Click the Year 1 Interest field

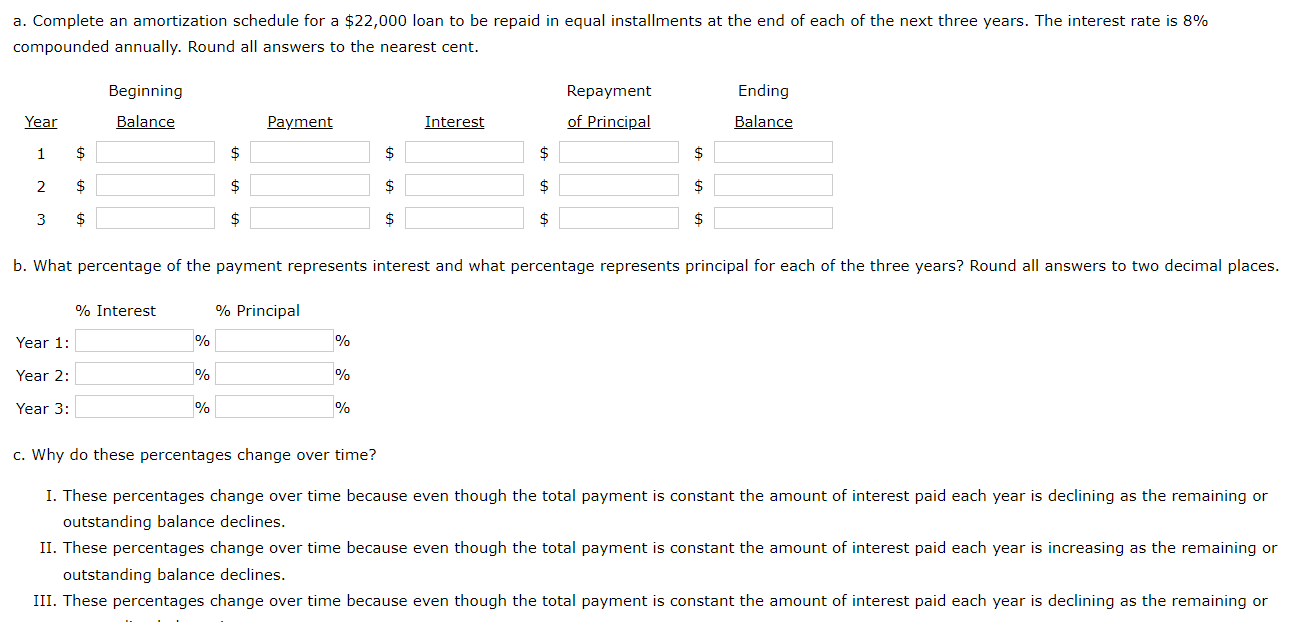[x=464, y=152]
